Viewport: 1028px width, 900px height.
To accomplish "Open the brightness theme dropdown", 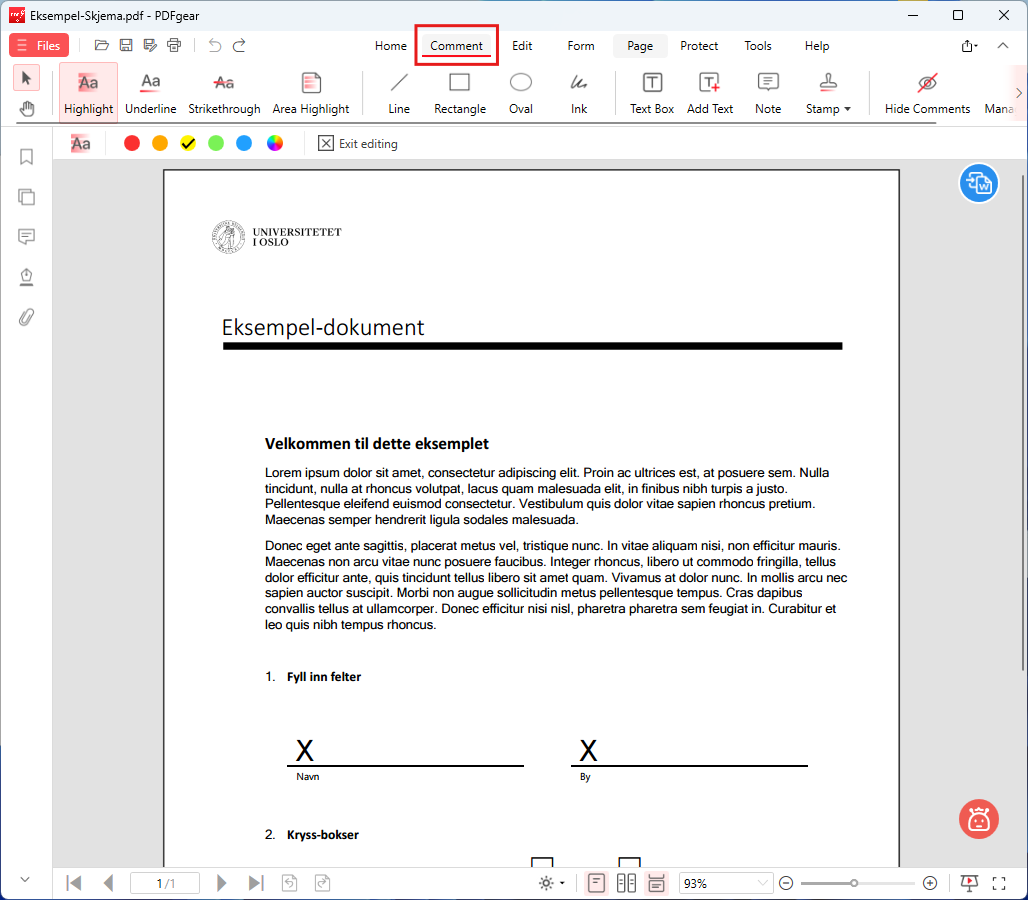I will (x=551, y=884).
